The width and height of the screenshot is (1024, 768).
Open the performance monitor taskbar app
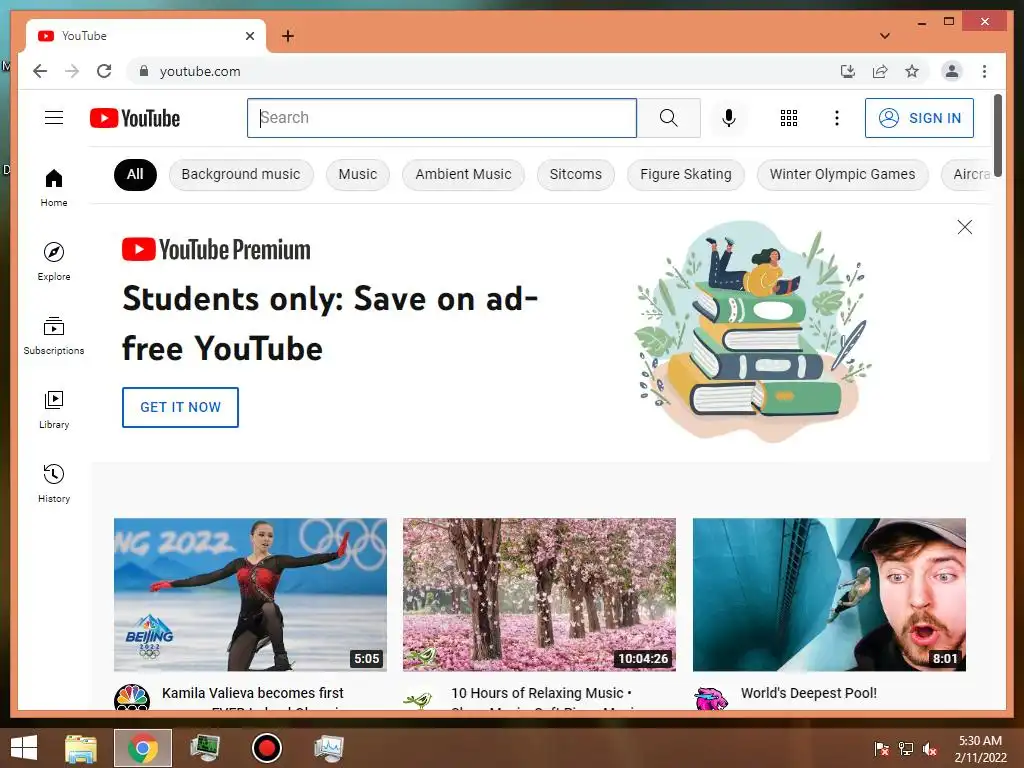(x=328, y=748)
